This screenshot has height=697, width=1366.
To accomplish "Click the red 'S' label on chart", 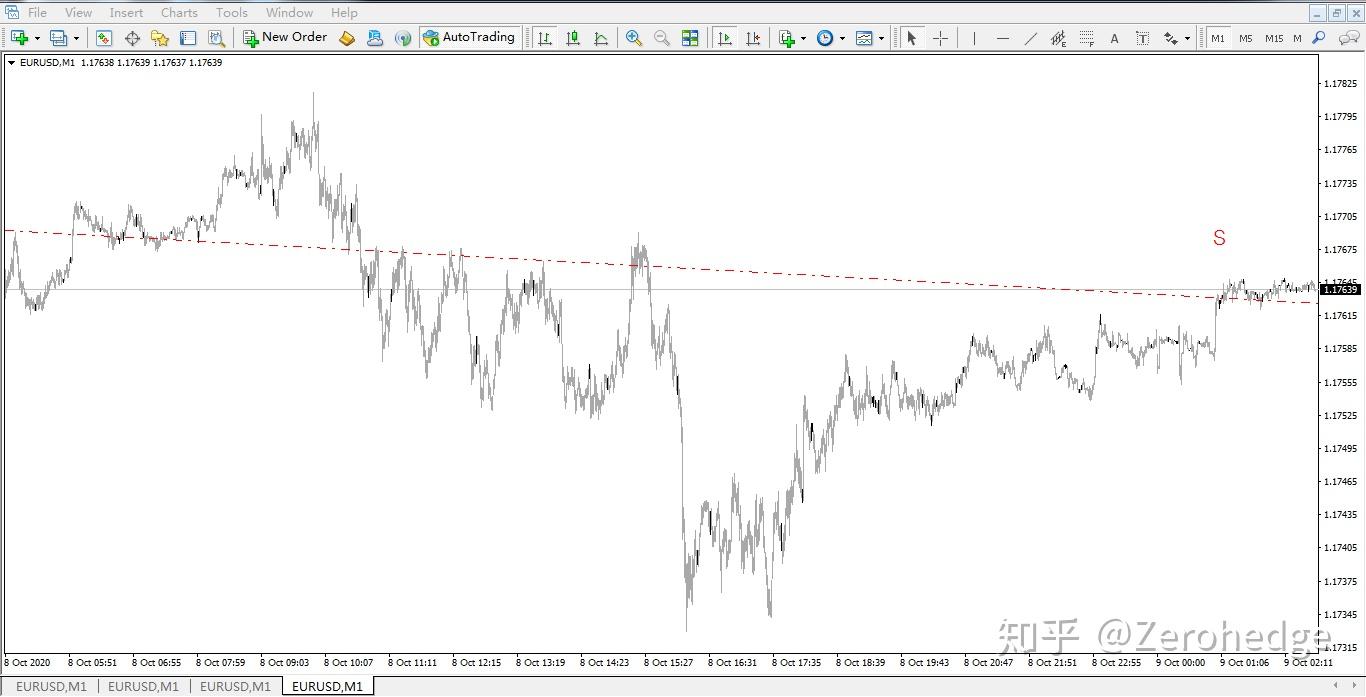I will pyautogui.click(x=1219, y=238).
